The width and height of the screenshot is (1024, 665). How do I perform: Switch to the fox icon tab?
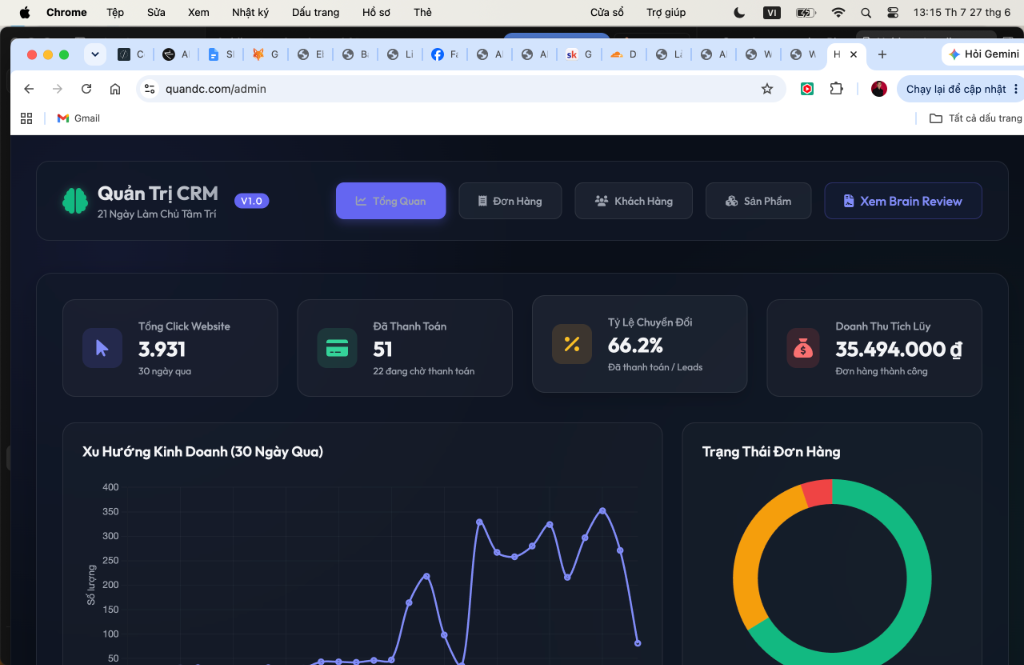tap(266, 54)
